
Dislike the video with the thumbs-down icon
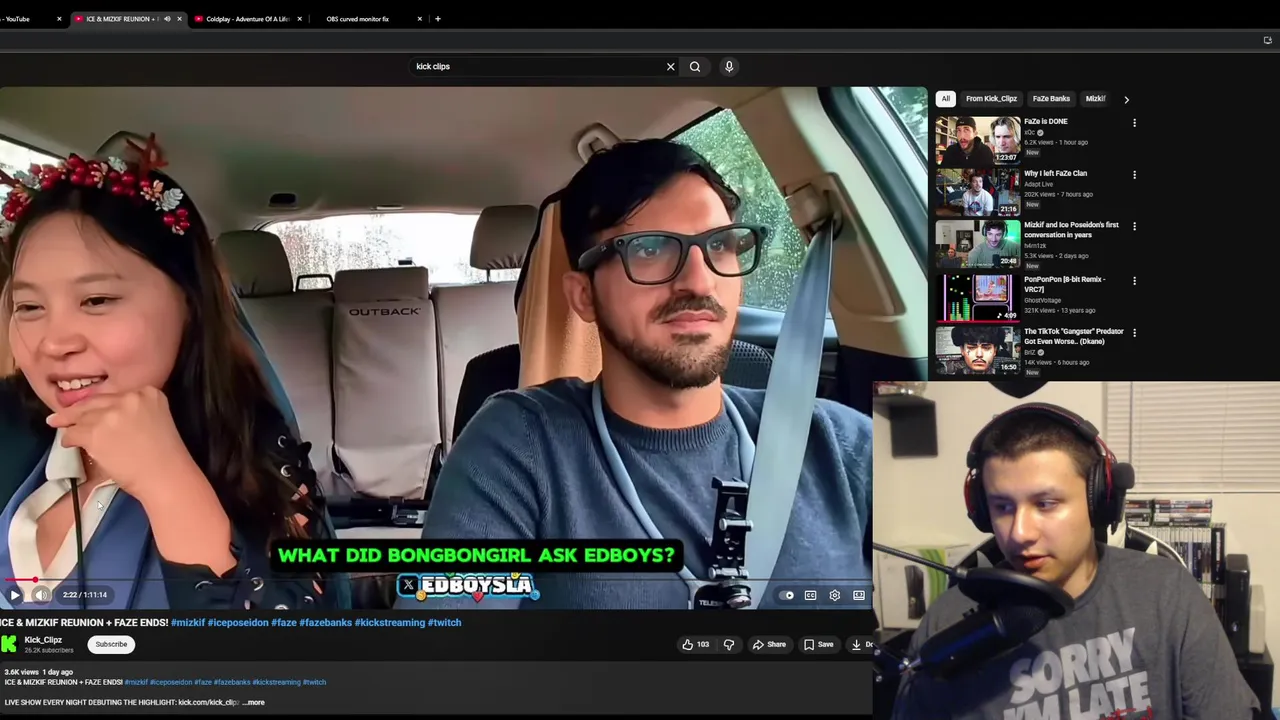(729, 644)
